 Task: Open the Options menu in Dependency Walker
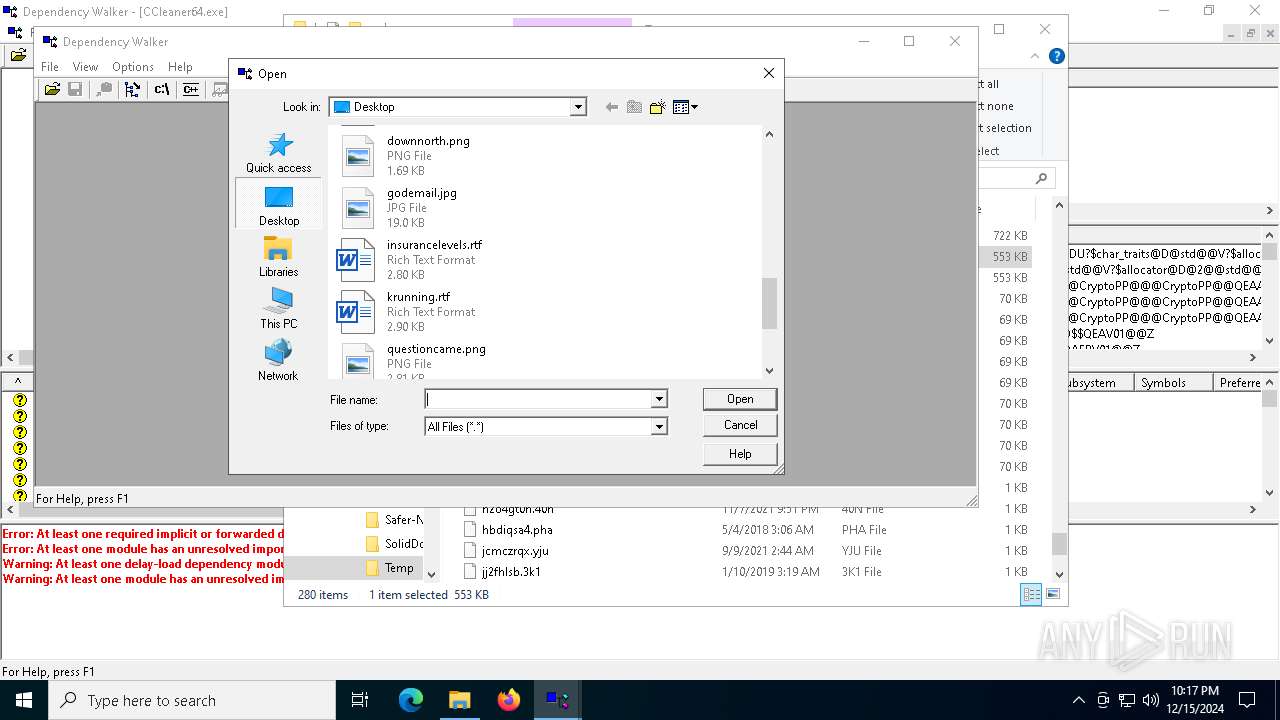point(133,67)
